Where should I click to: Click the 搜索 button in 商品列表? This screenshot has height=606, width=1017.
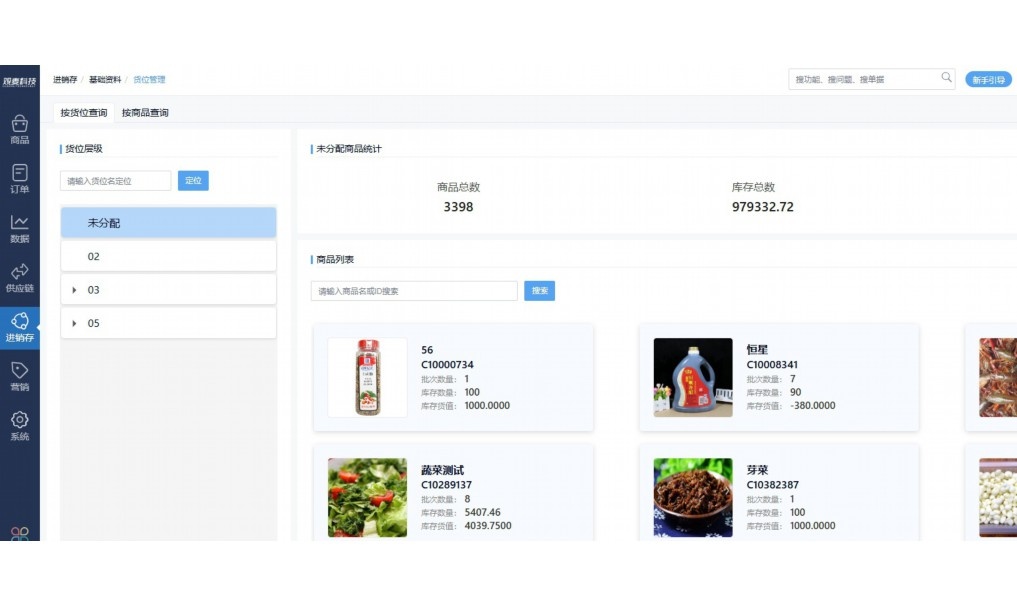pos(539,290)
